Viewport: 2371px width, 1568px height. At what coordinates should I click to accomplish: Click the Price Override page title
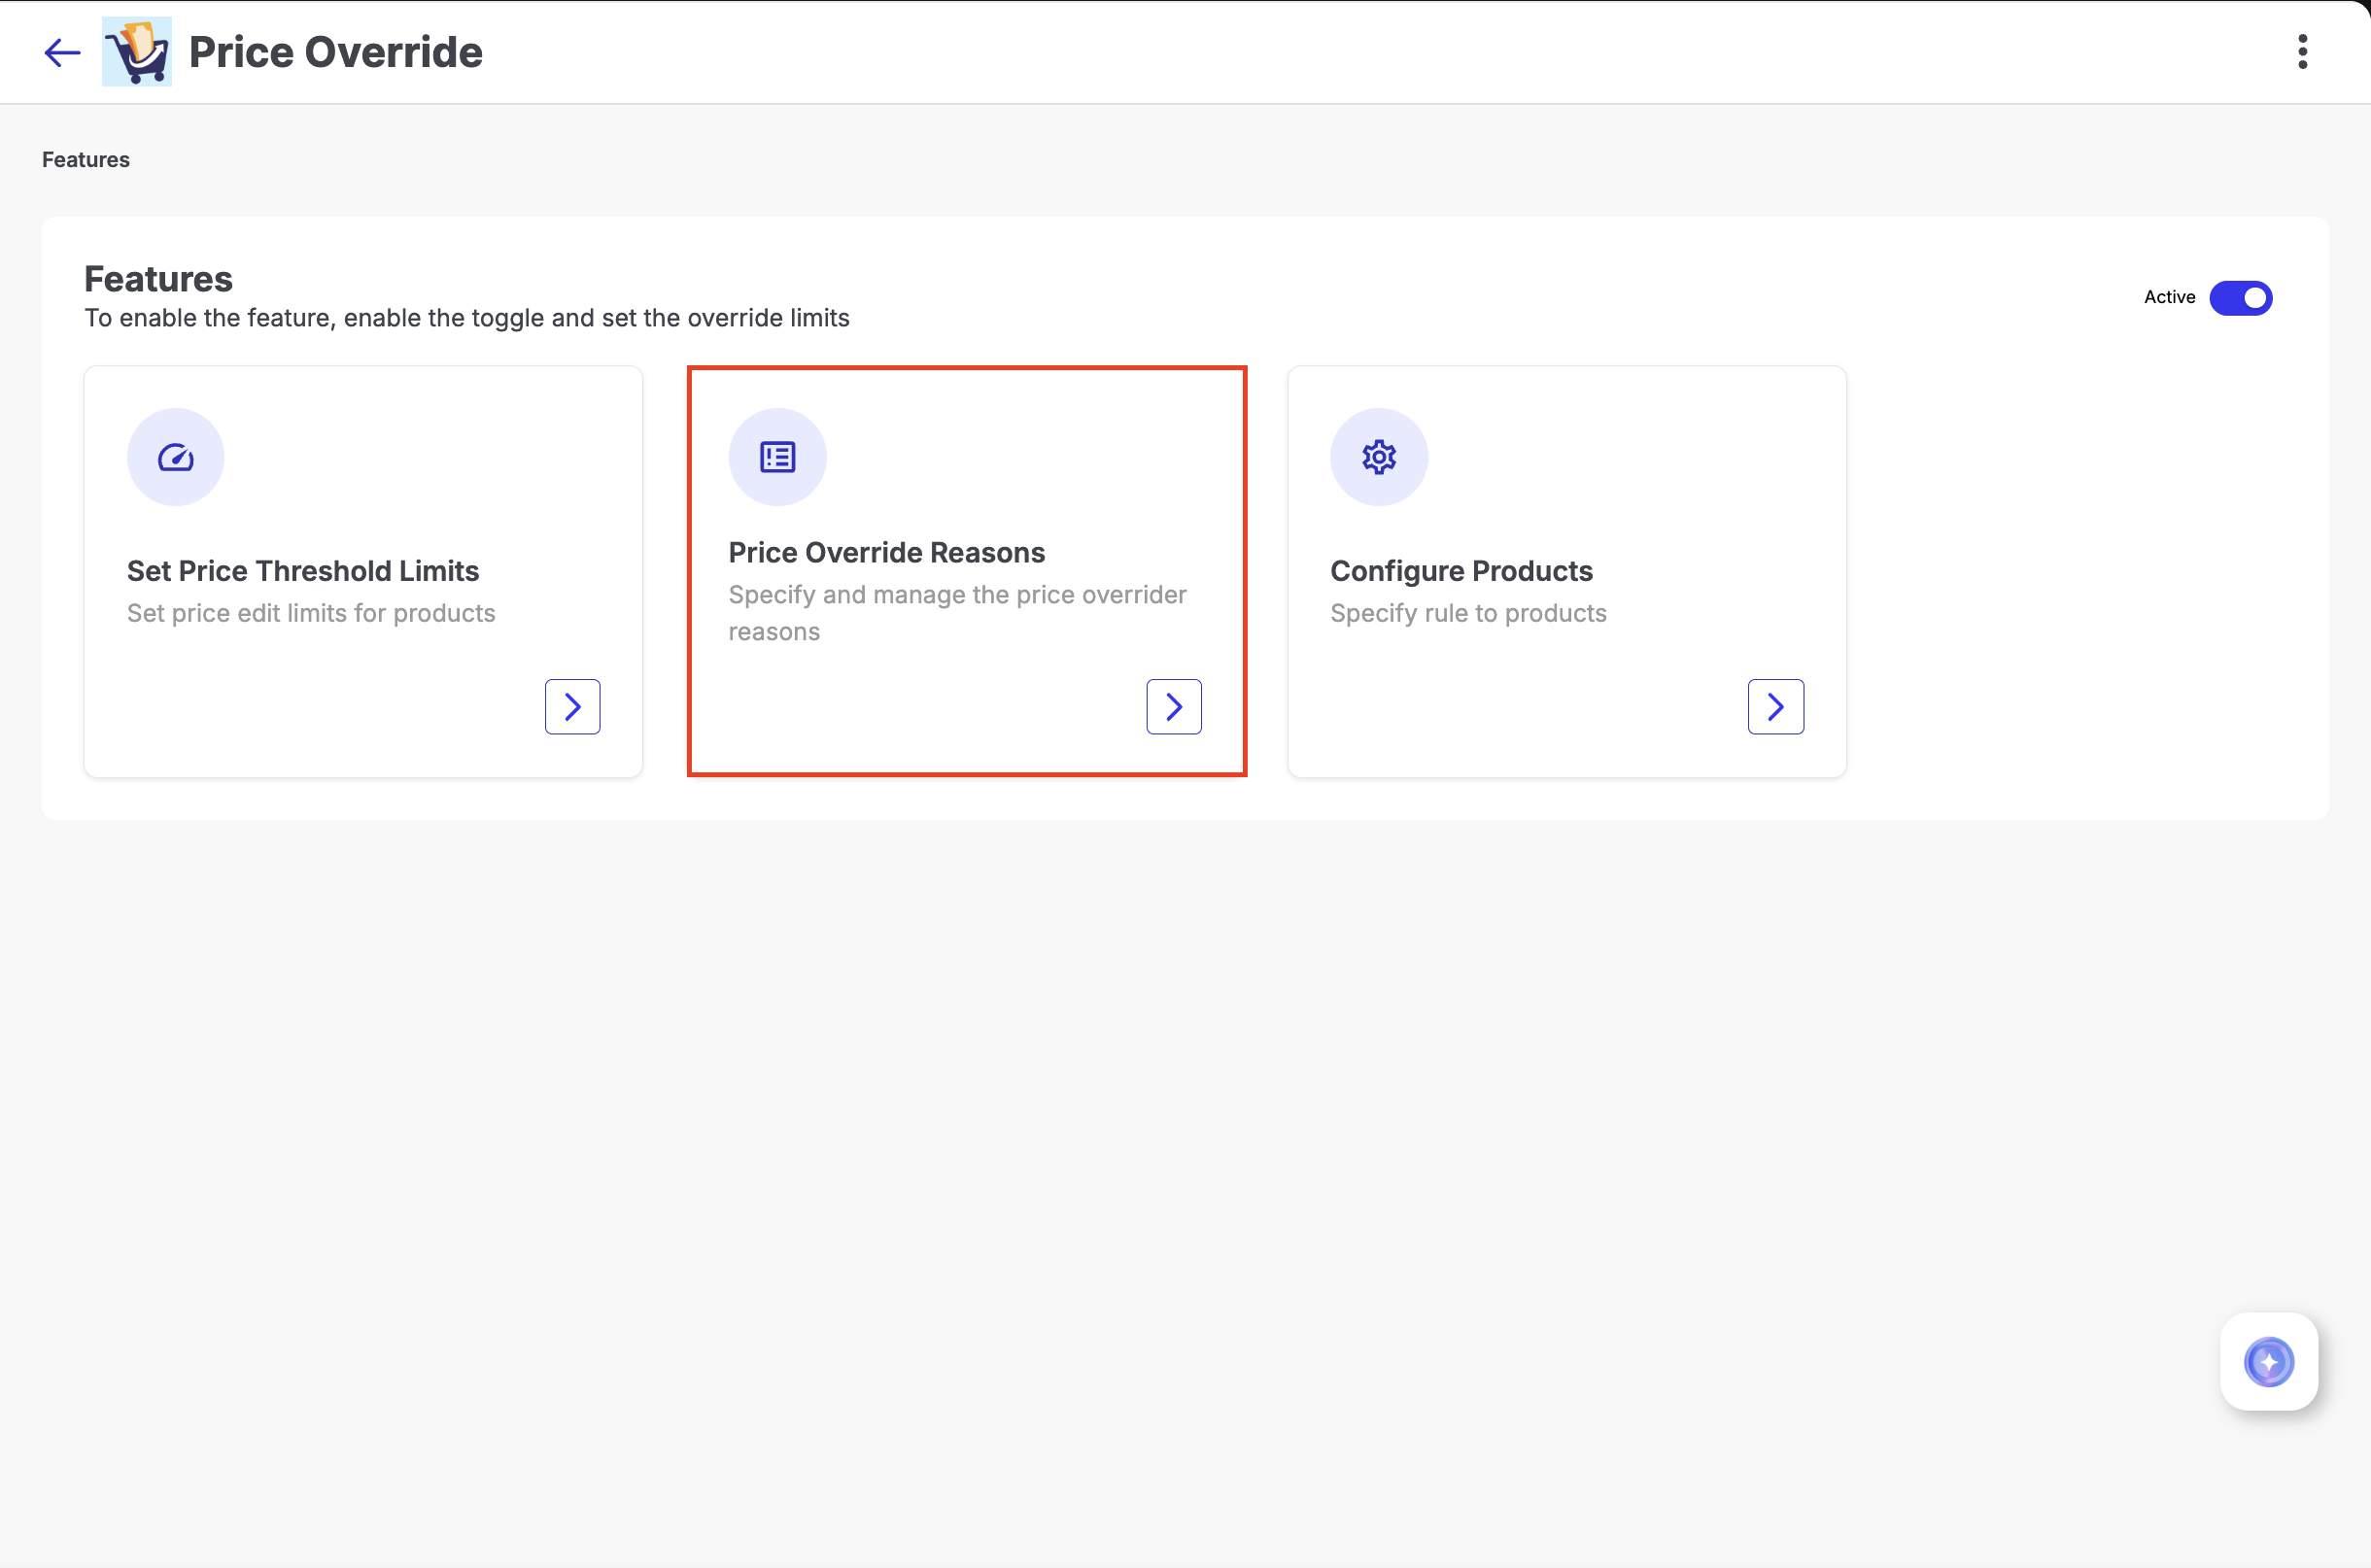(x=336, y=52)
